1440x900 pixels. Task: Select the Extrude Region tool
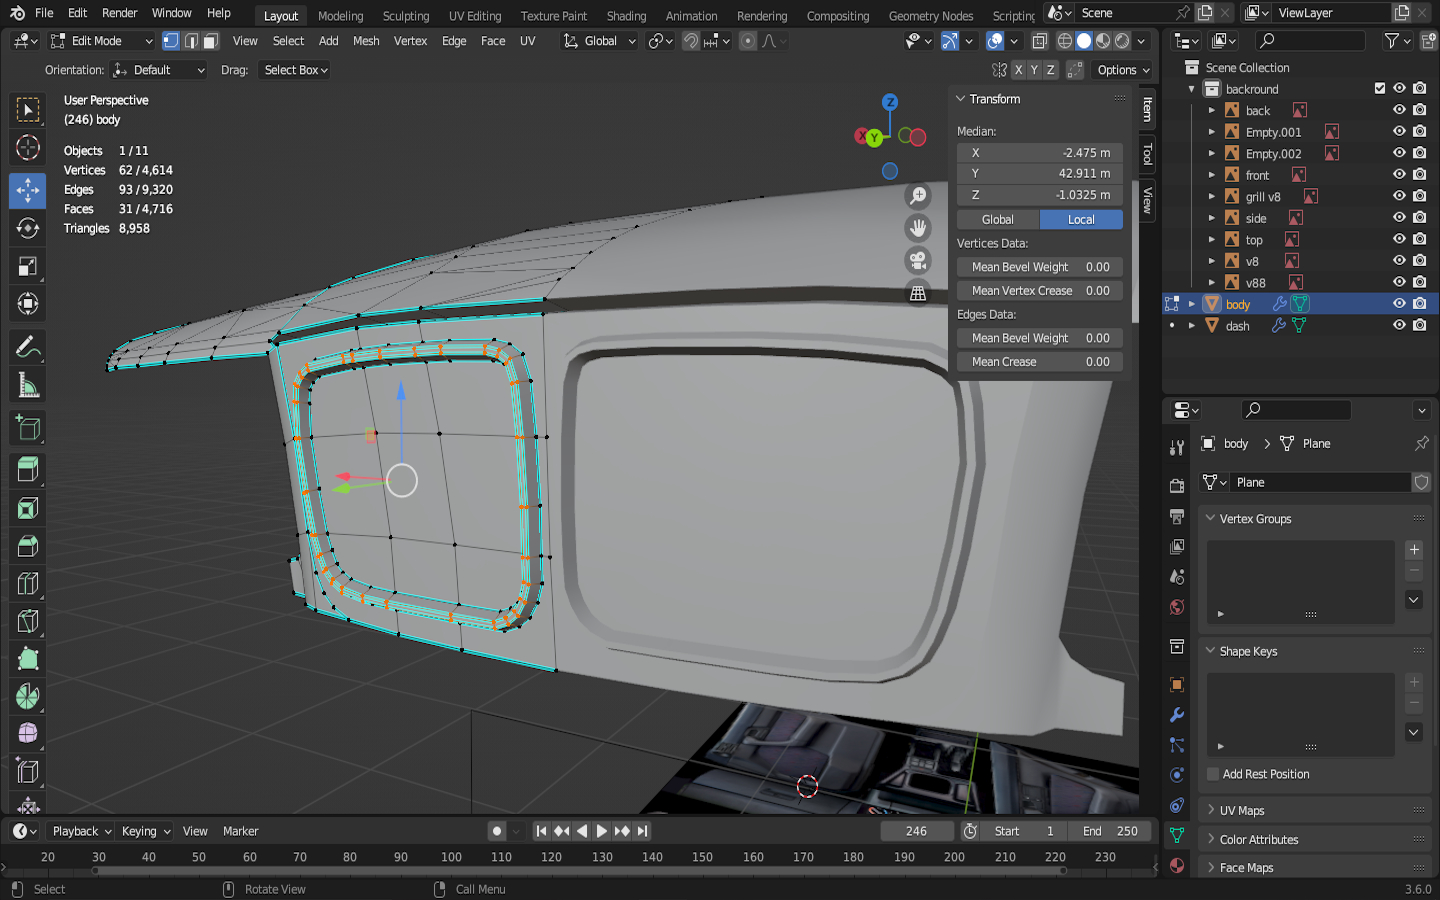(x=28, y=469)
